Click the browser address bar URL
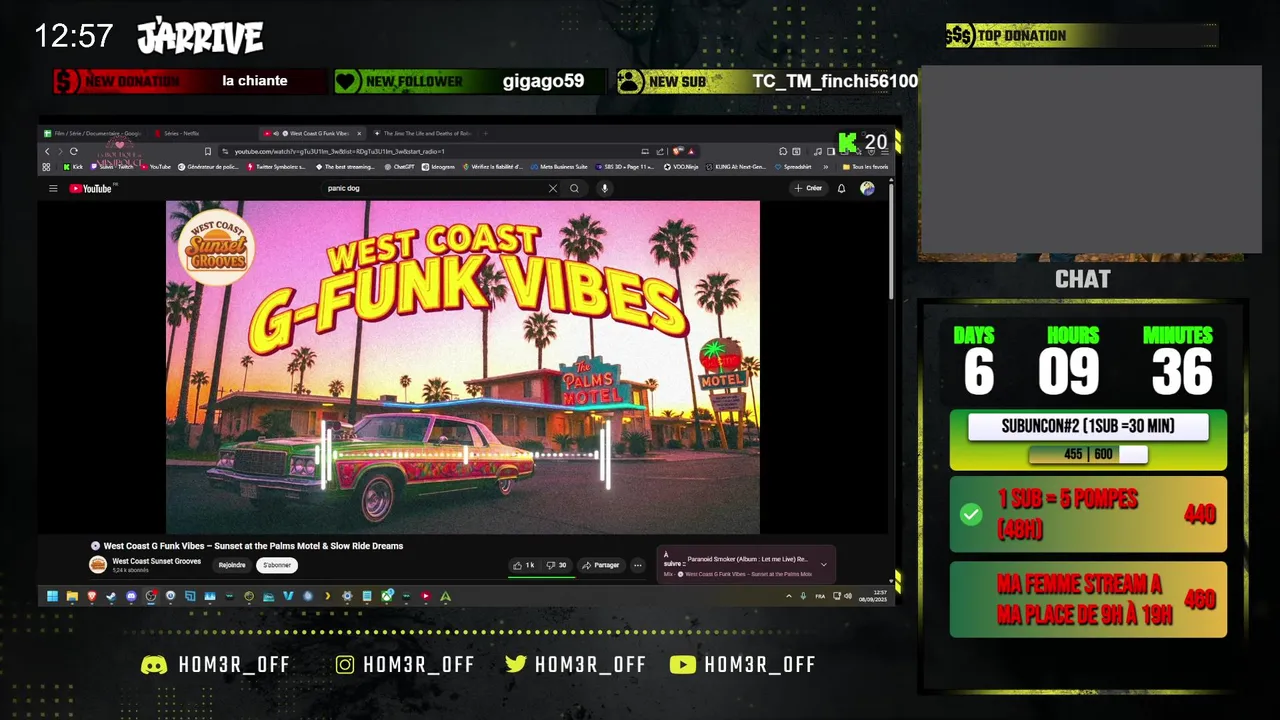Image resolution: width=1280 pixels, height=720 pixels. [x=340, y=151]
